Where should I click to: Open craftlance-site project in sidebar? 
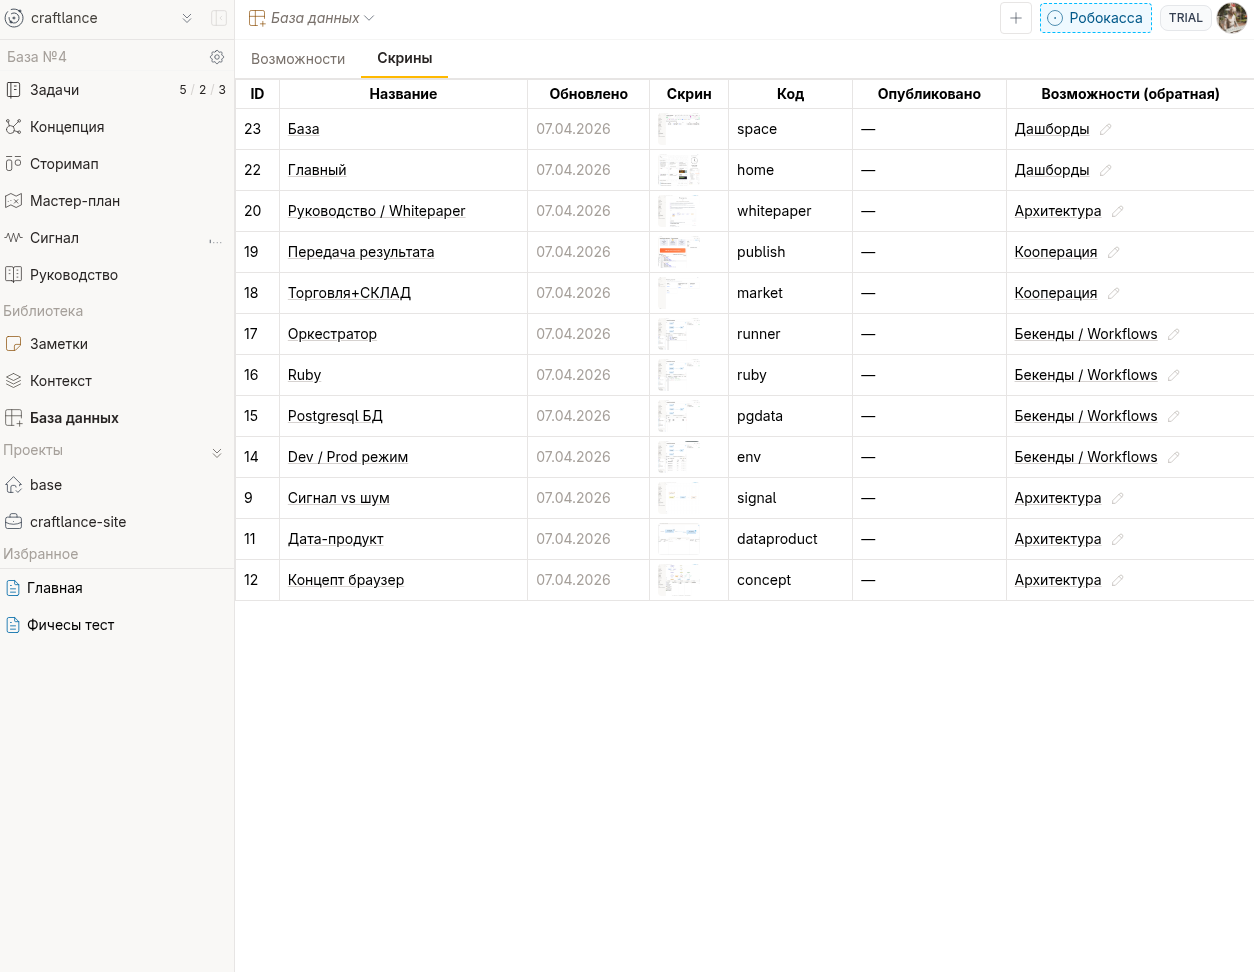(78, 522)
